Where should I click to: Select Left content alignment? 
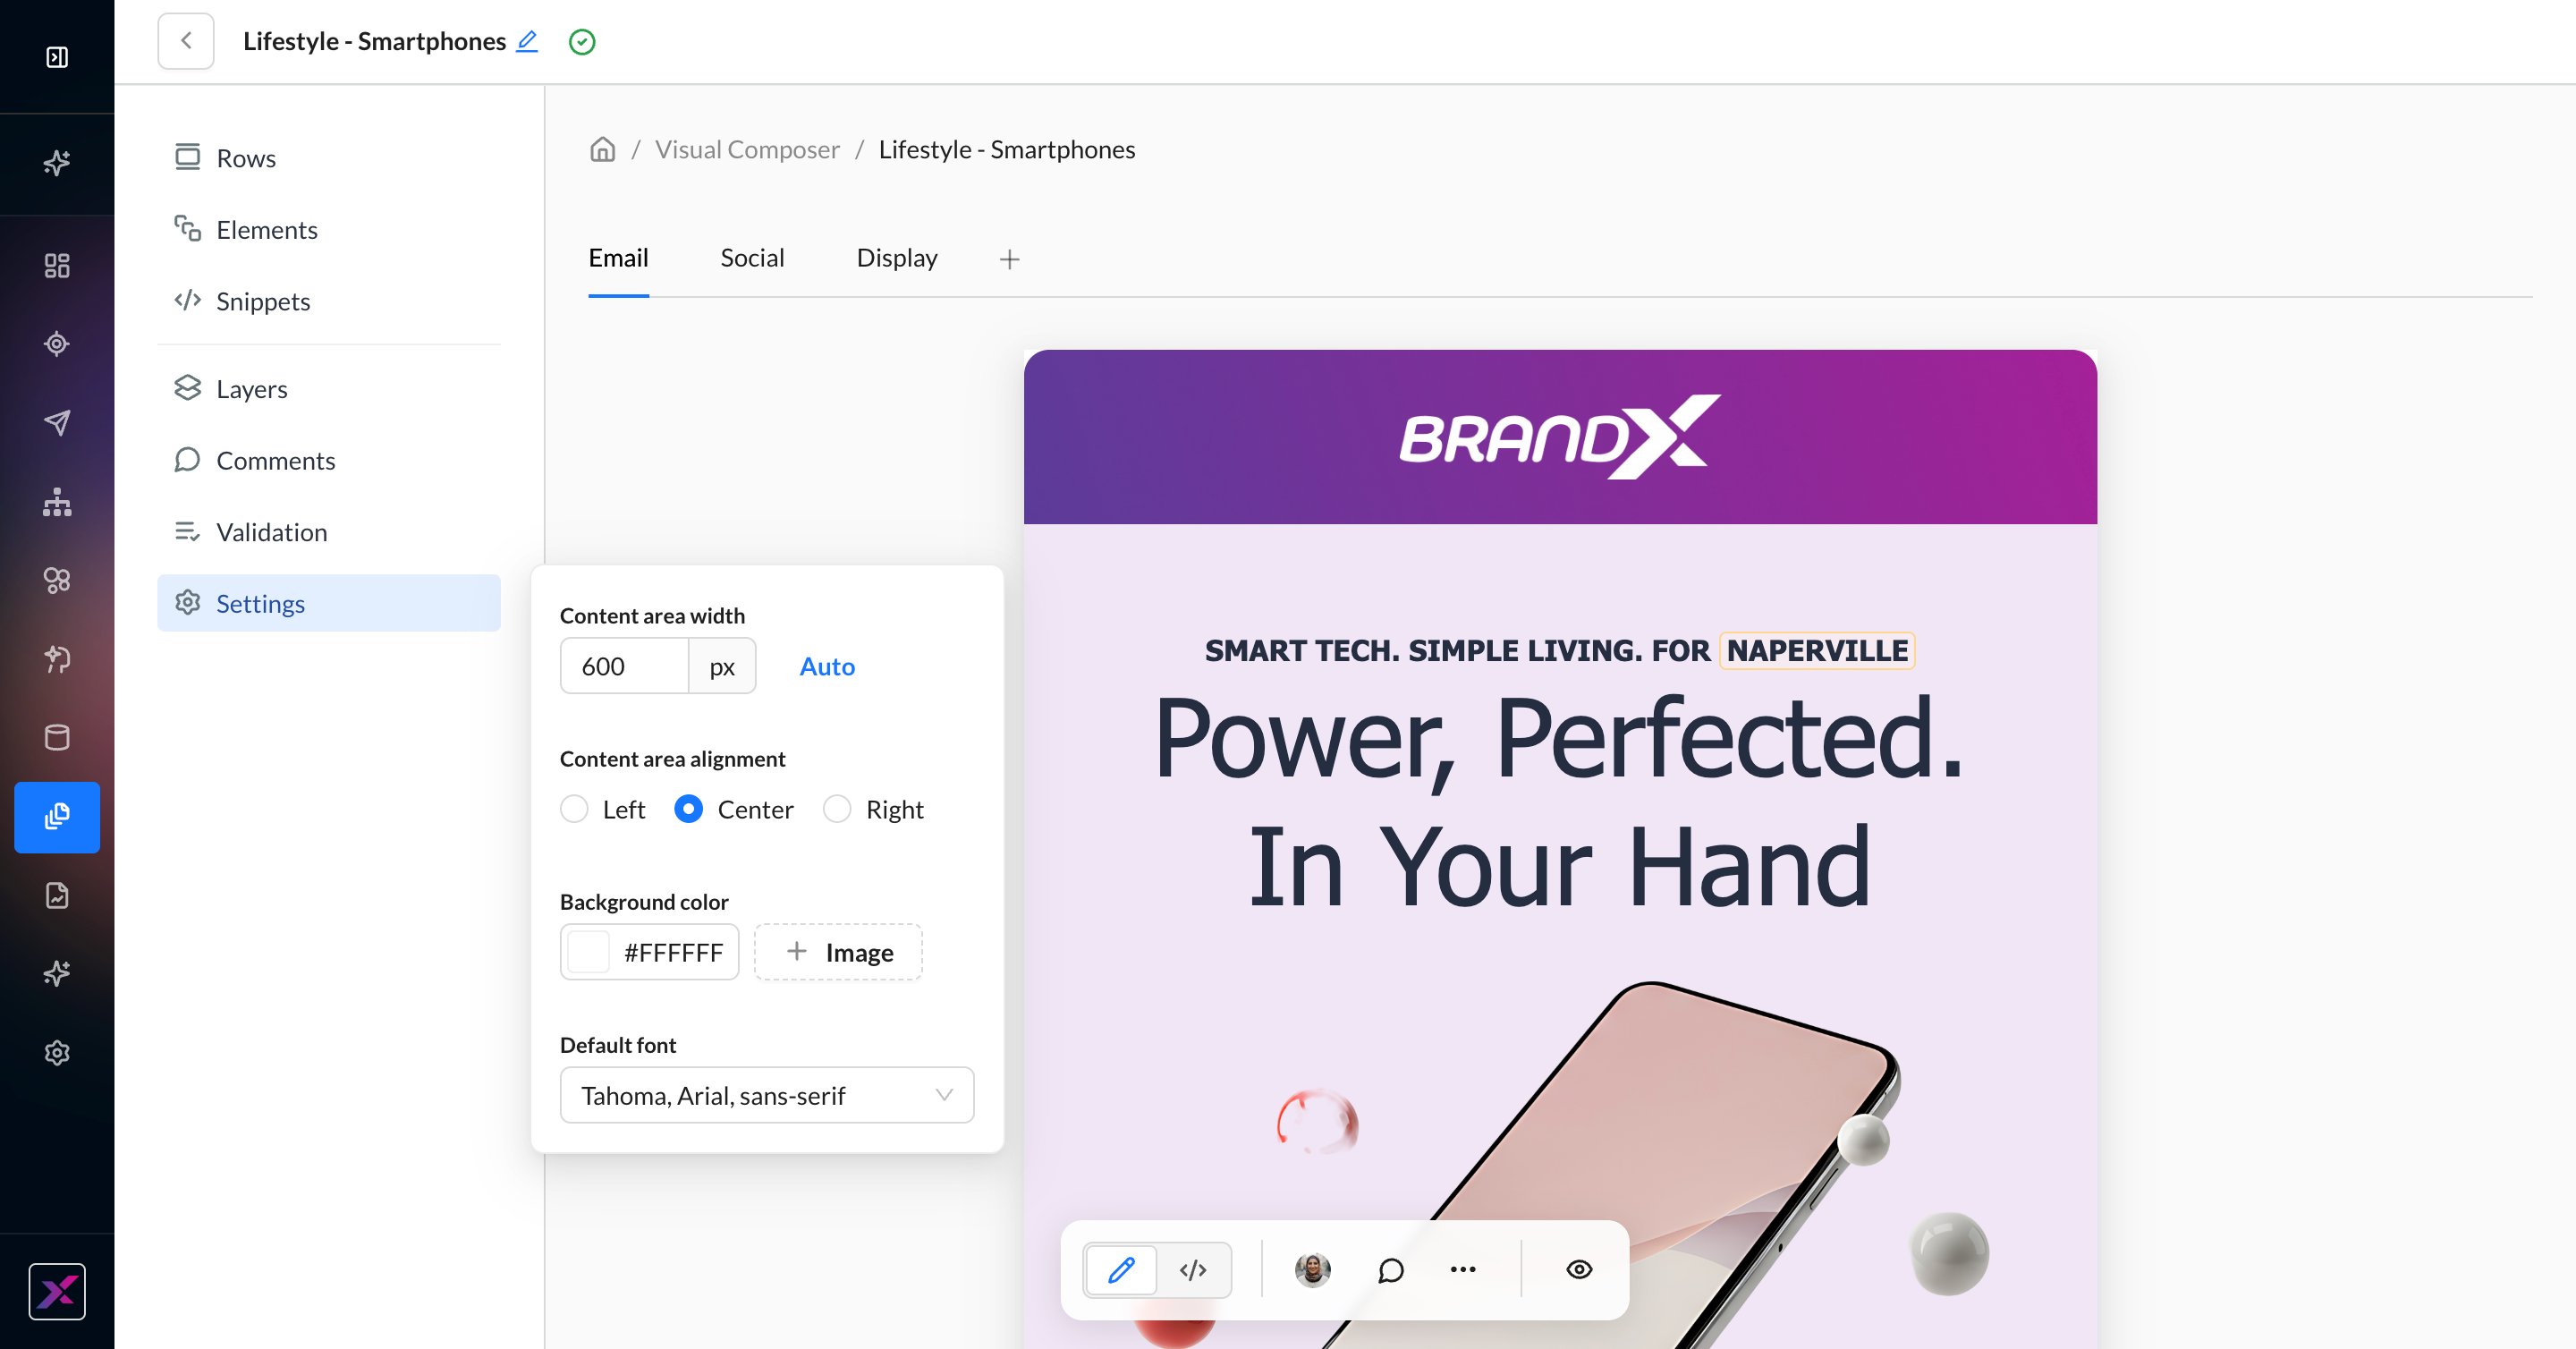pos(603,809)
